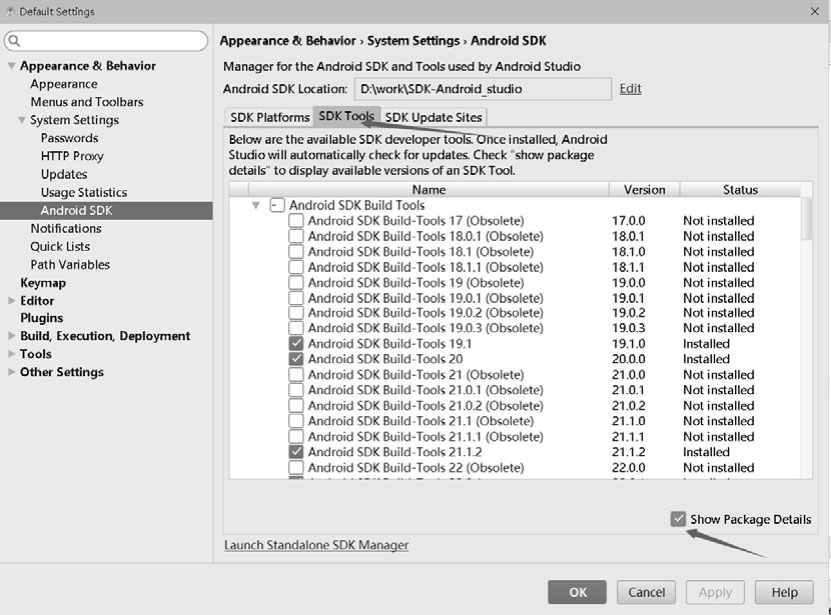Image resolution: width=831 pixels, height=615 pixels.
Task: Check Android SDK Build-Tools 18.1 (Obsolete) box
Action: tap(296, 251)
